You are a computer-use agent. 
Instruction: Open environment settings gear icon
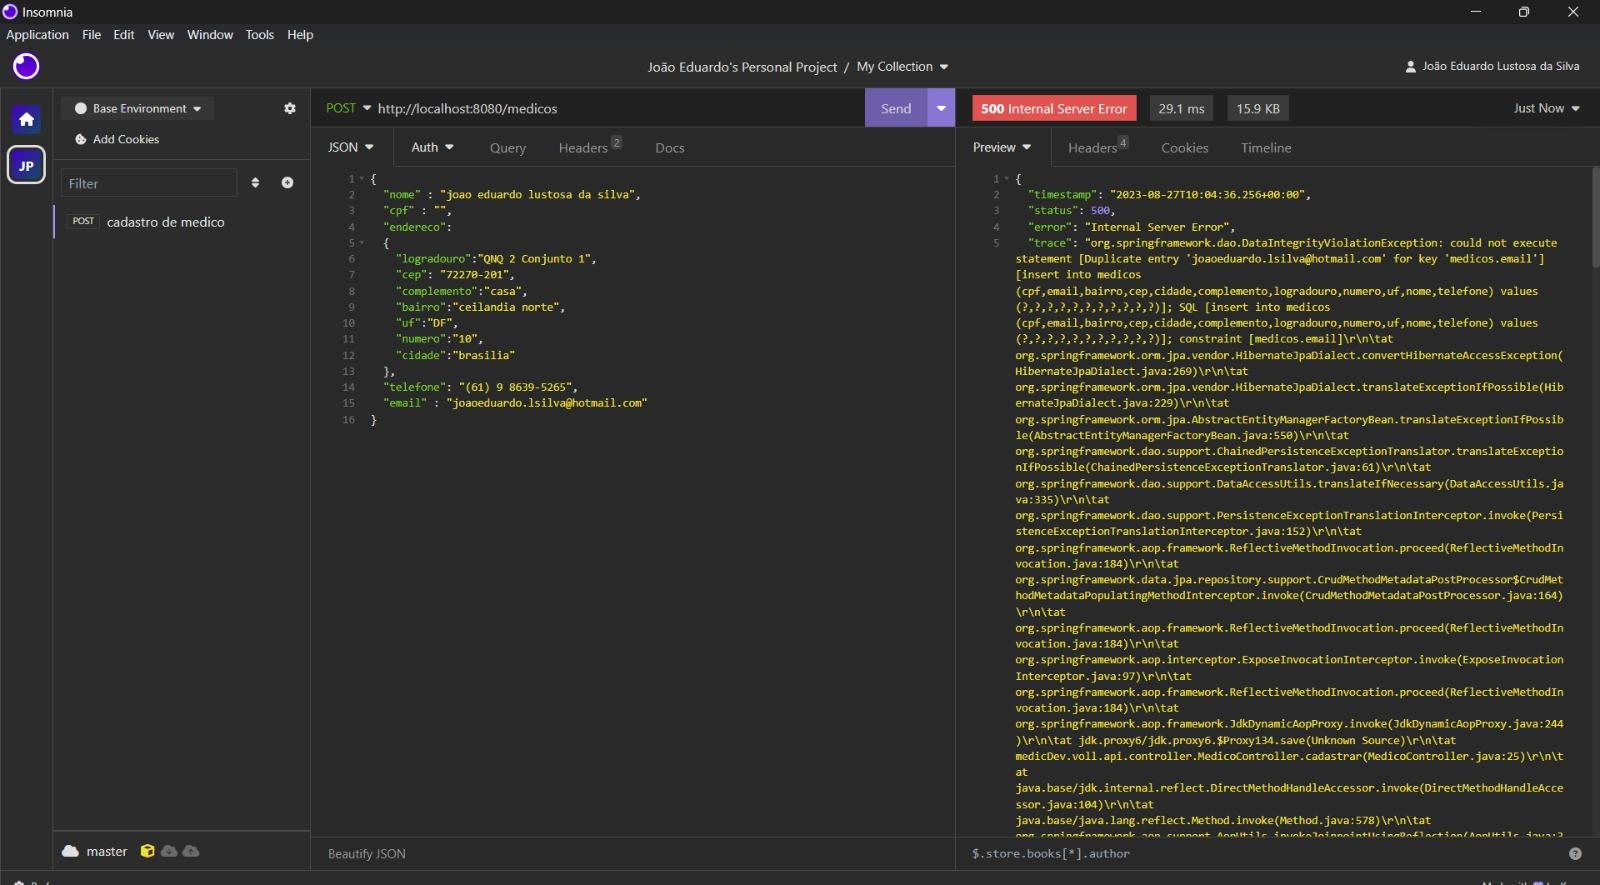click(290, 108)
